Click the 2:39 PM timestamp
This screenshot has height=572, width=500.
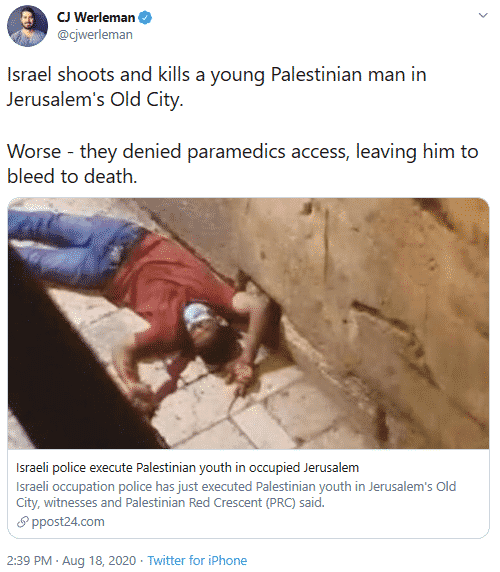pyautogui.click(x=30, y=560)
